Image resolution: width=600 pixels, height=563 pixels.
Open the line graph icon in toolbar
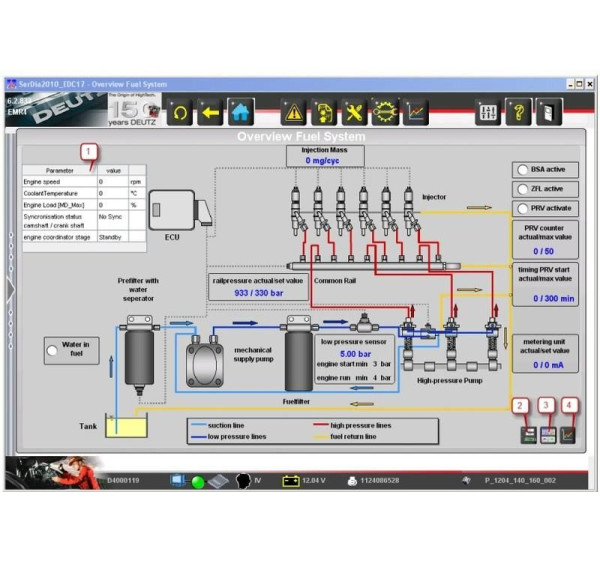415,111
